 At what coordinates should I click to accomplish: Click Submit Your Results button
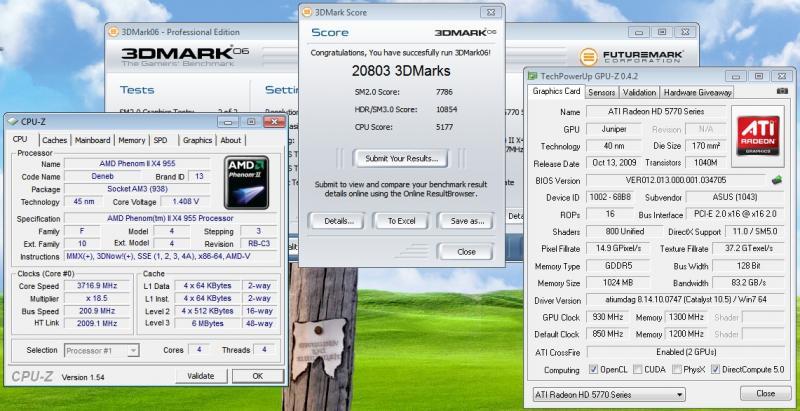(402, 159)
